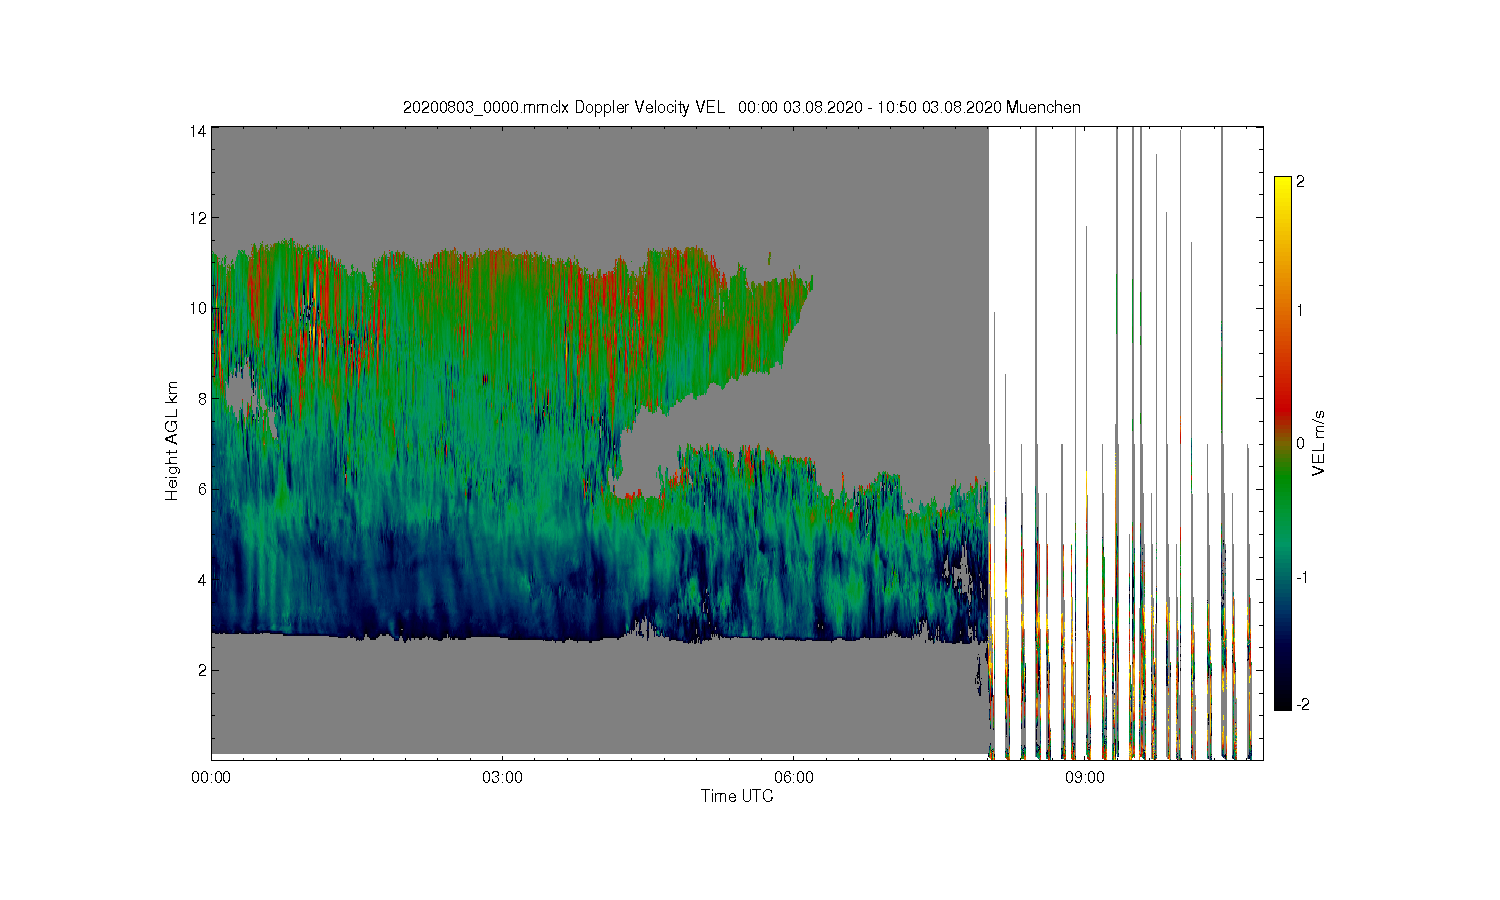The image size is (1500, 900).
Task: Click the 4 km height tick label
Action: pyautogui.click(x=203, y=580)
